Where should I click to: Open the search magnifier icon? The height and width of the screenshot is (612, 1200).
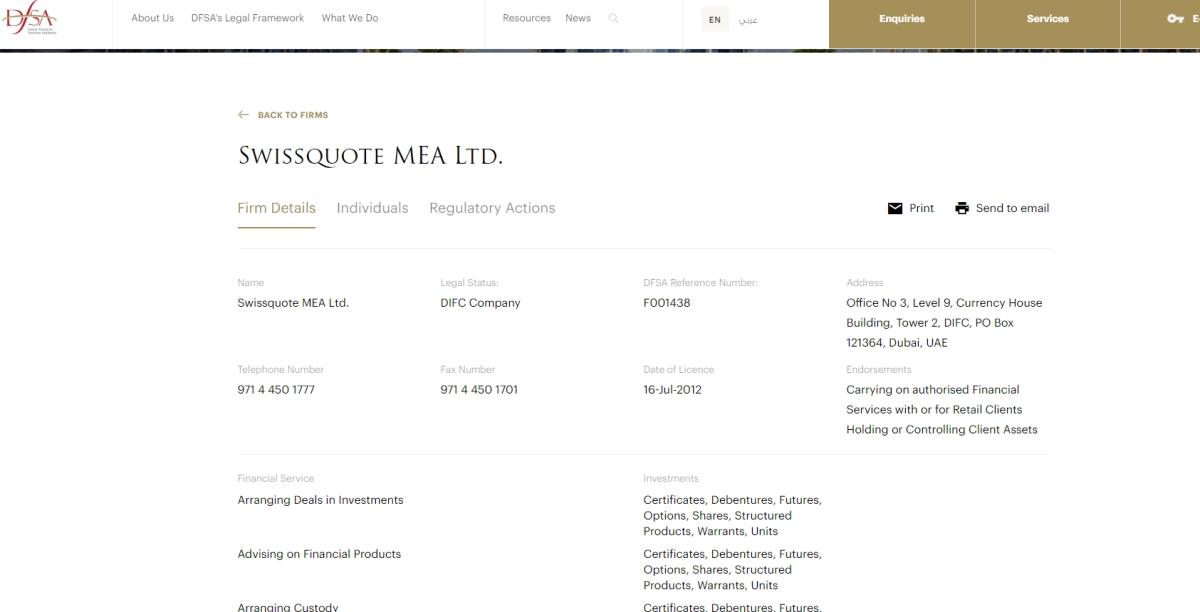coord(614,18)
